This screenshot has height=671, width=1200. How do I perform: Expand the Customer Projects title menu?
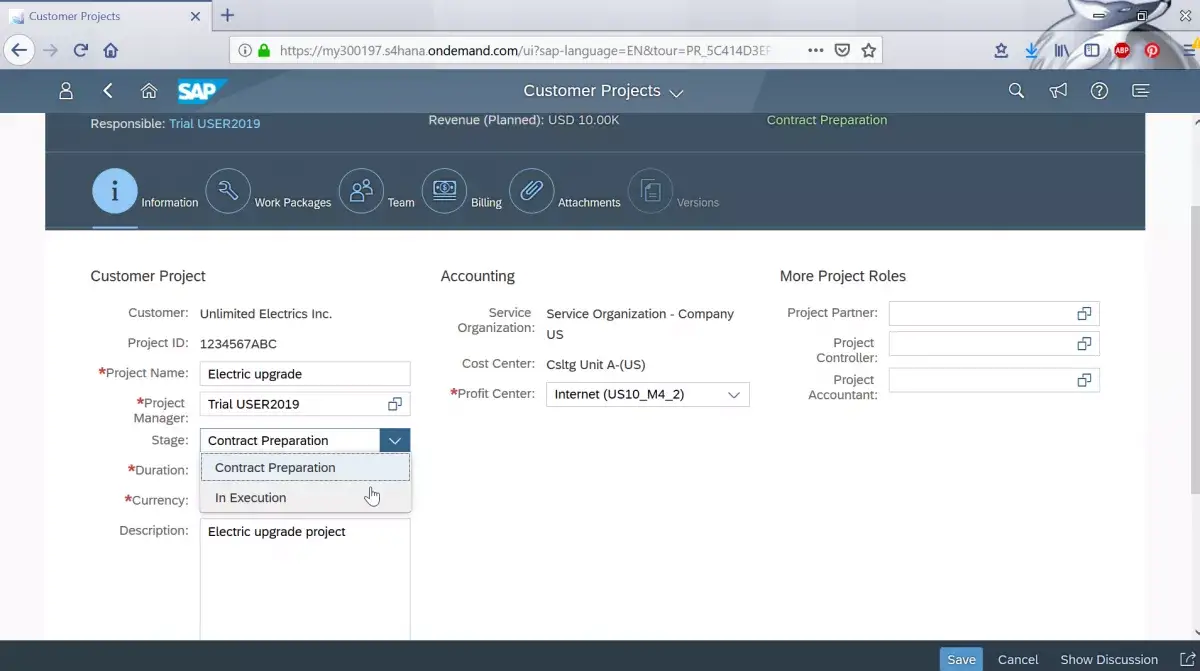click(x=676, y=92)
